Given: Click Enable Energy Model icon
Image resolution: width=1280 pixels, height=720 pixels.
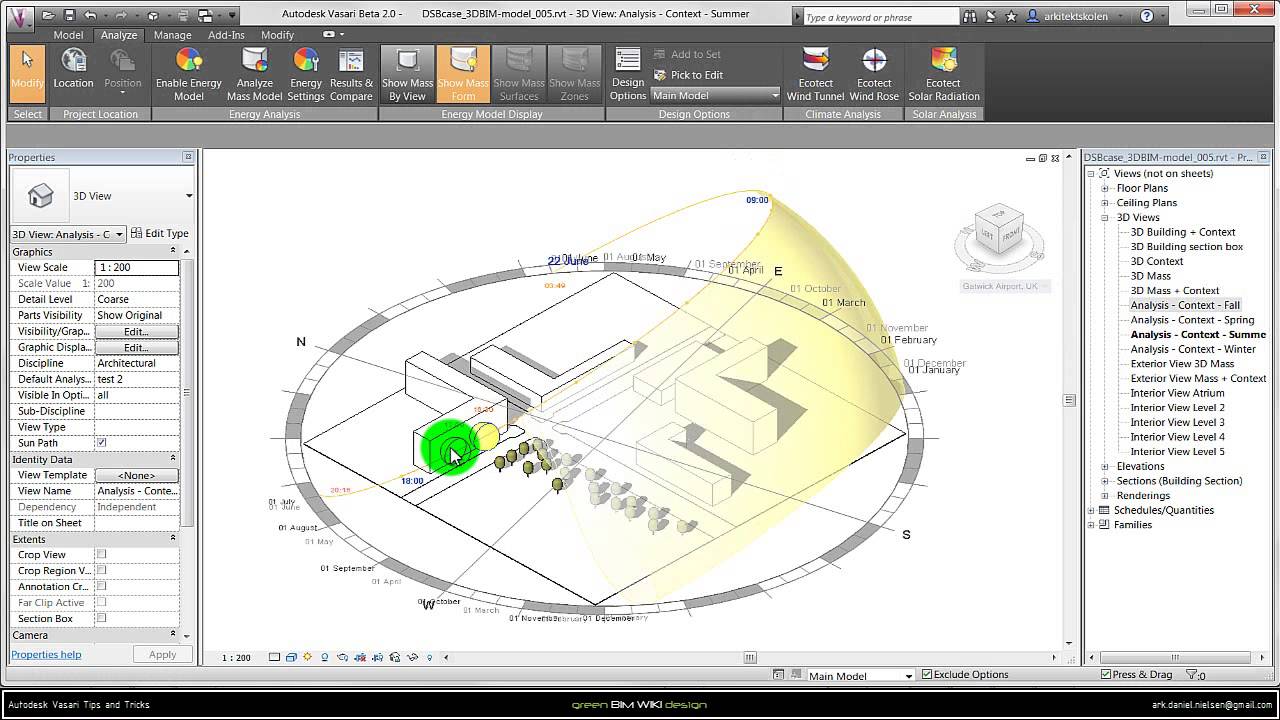Looking at the screenshot, I should pyautogui.click(x=189, y=75).
